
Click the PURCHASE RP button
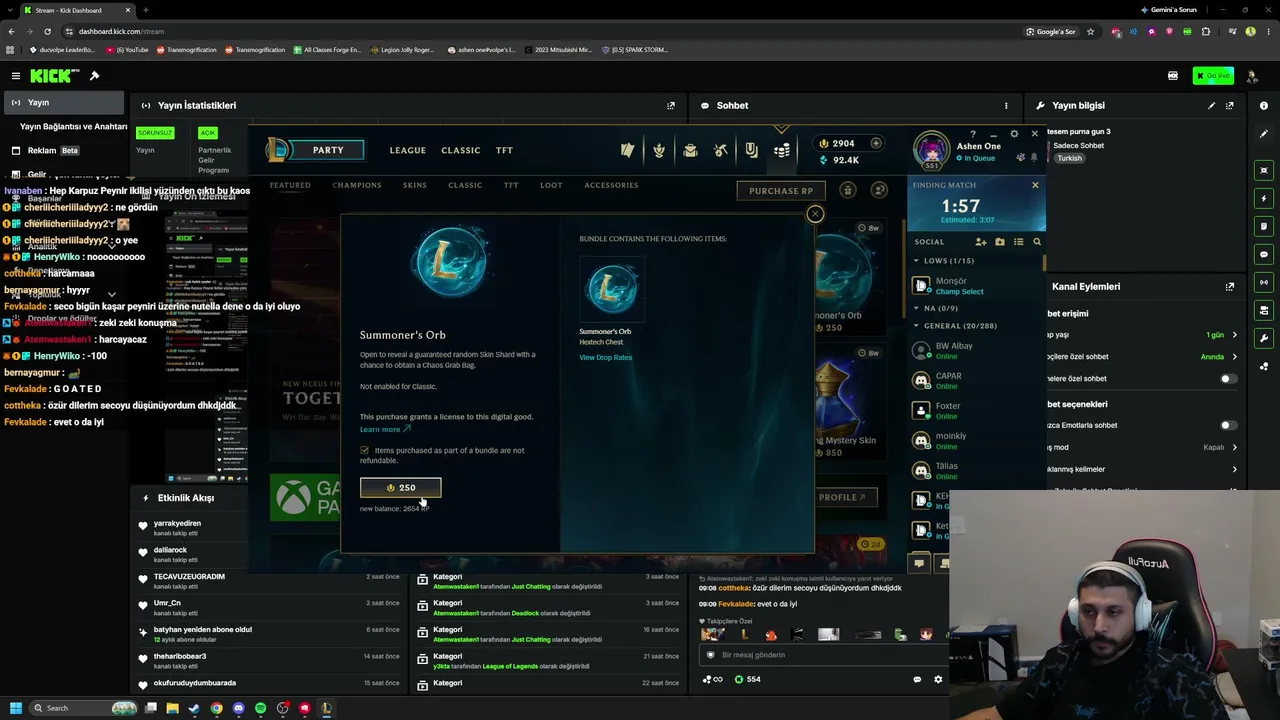pyautogui.click(x=782, y=190)
